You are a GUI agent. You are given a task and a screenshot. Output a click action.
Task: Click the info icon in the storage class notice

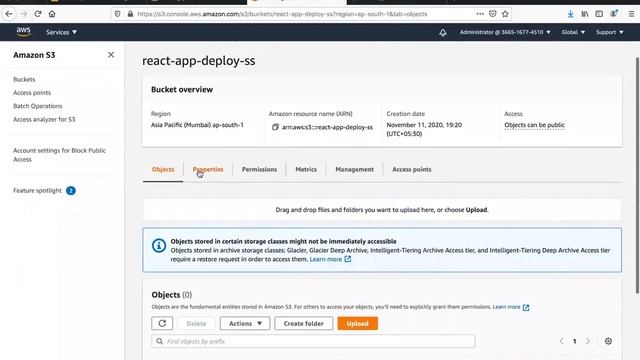pyautogui.click(x=159, y=245)
